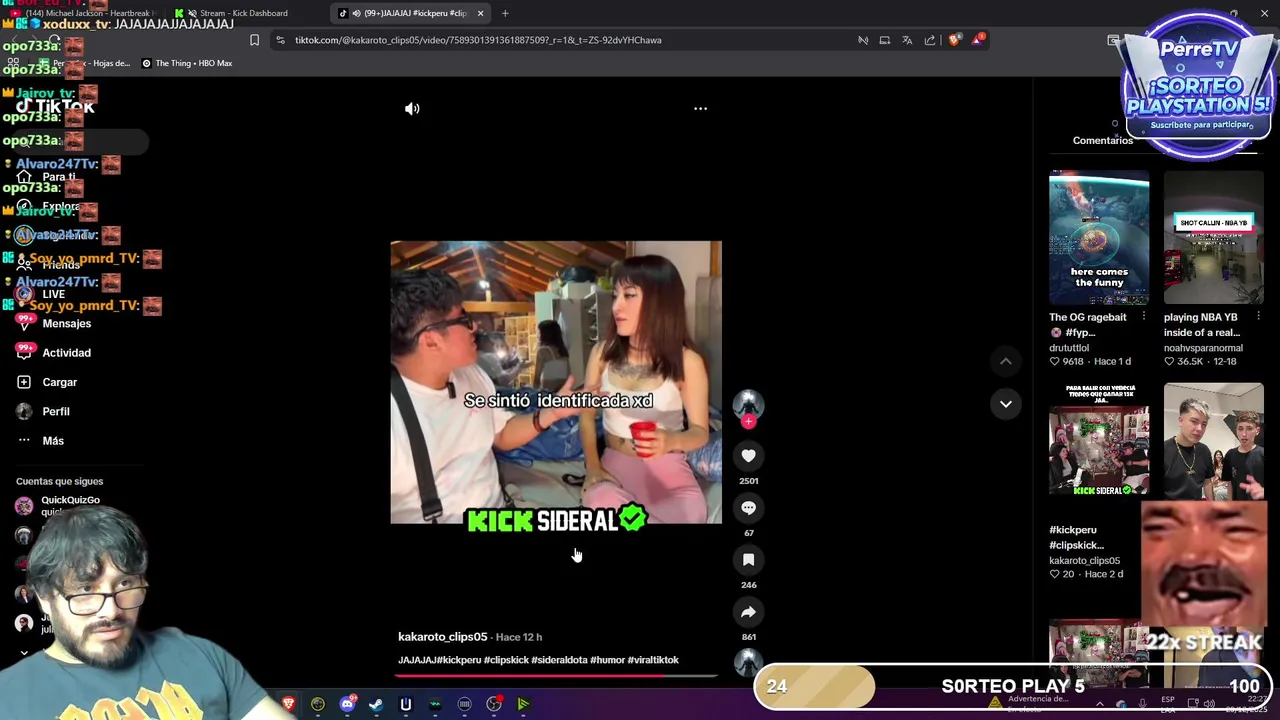This screenshot has width=1280, height=720.
Task: Click the #kickperu hashtag
Action: click(x=460, y=660)
